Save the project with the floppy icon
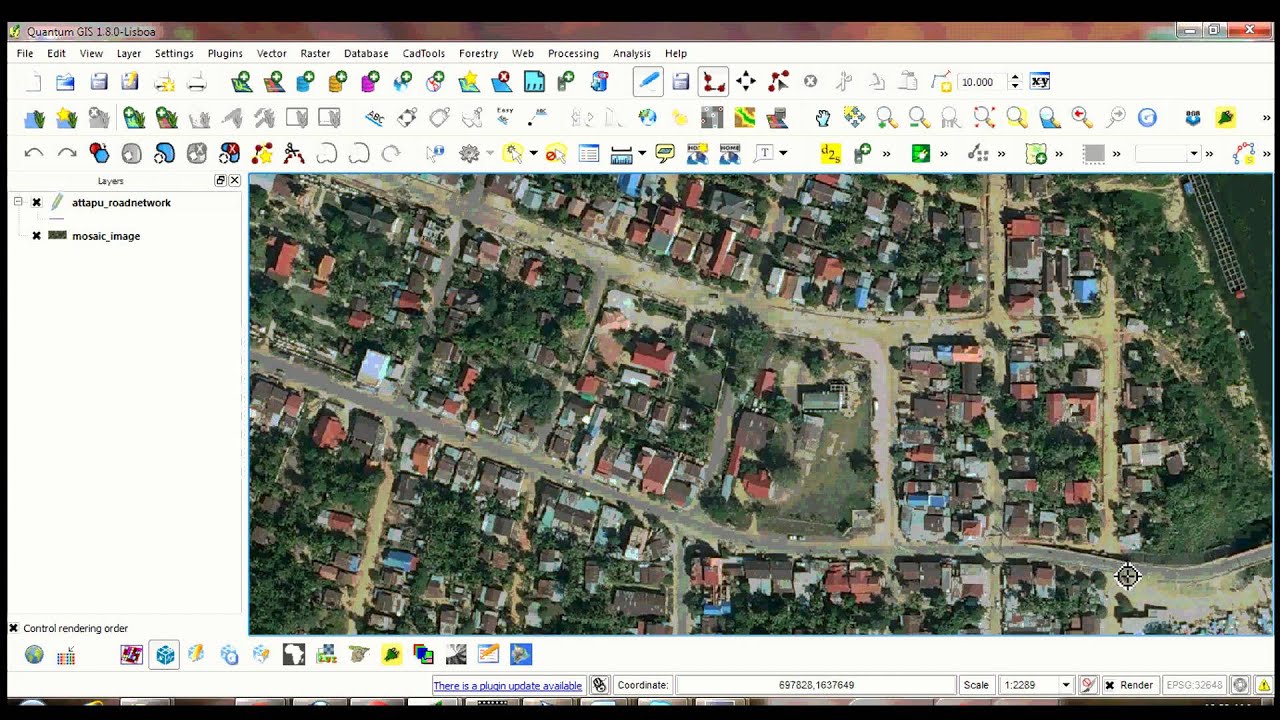Screen dimensions: 1280x720 [98, 82]
